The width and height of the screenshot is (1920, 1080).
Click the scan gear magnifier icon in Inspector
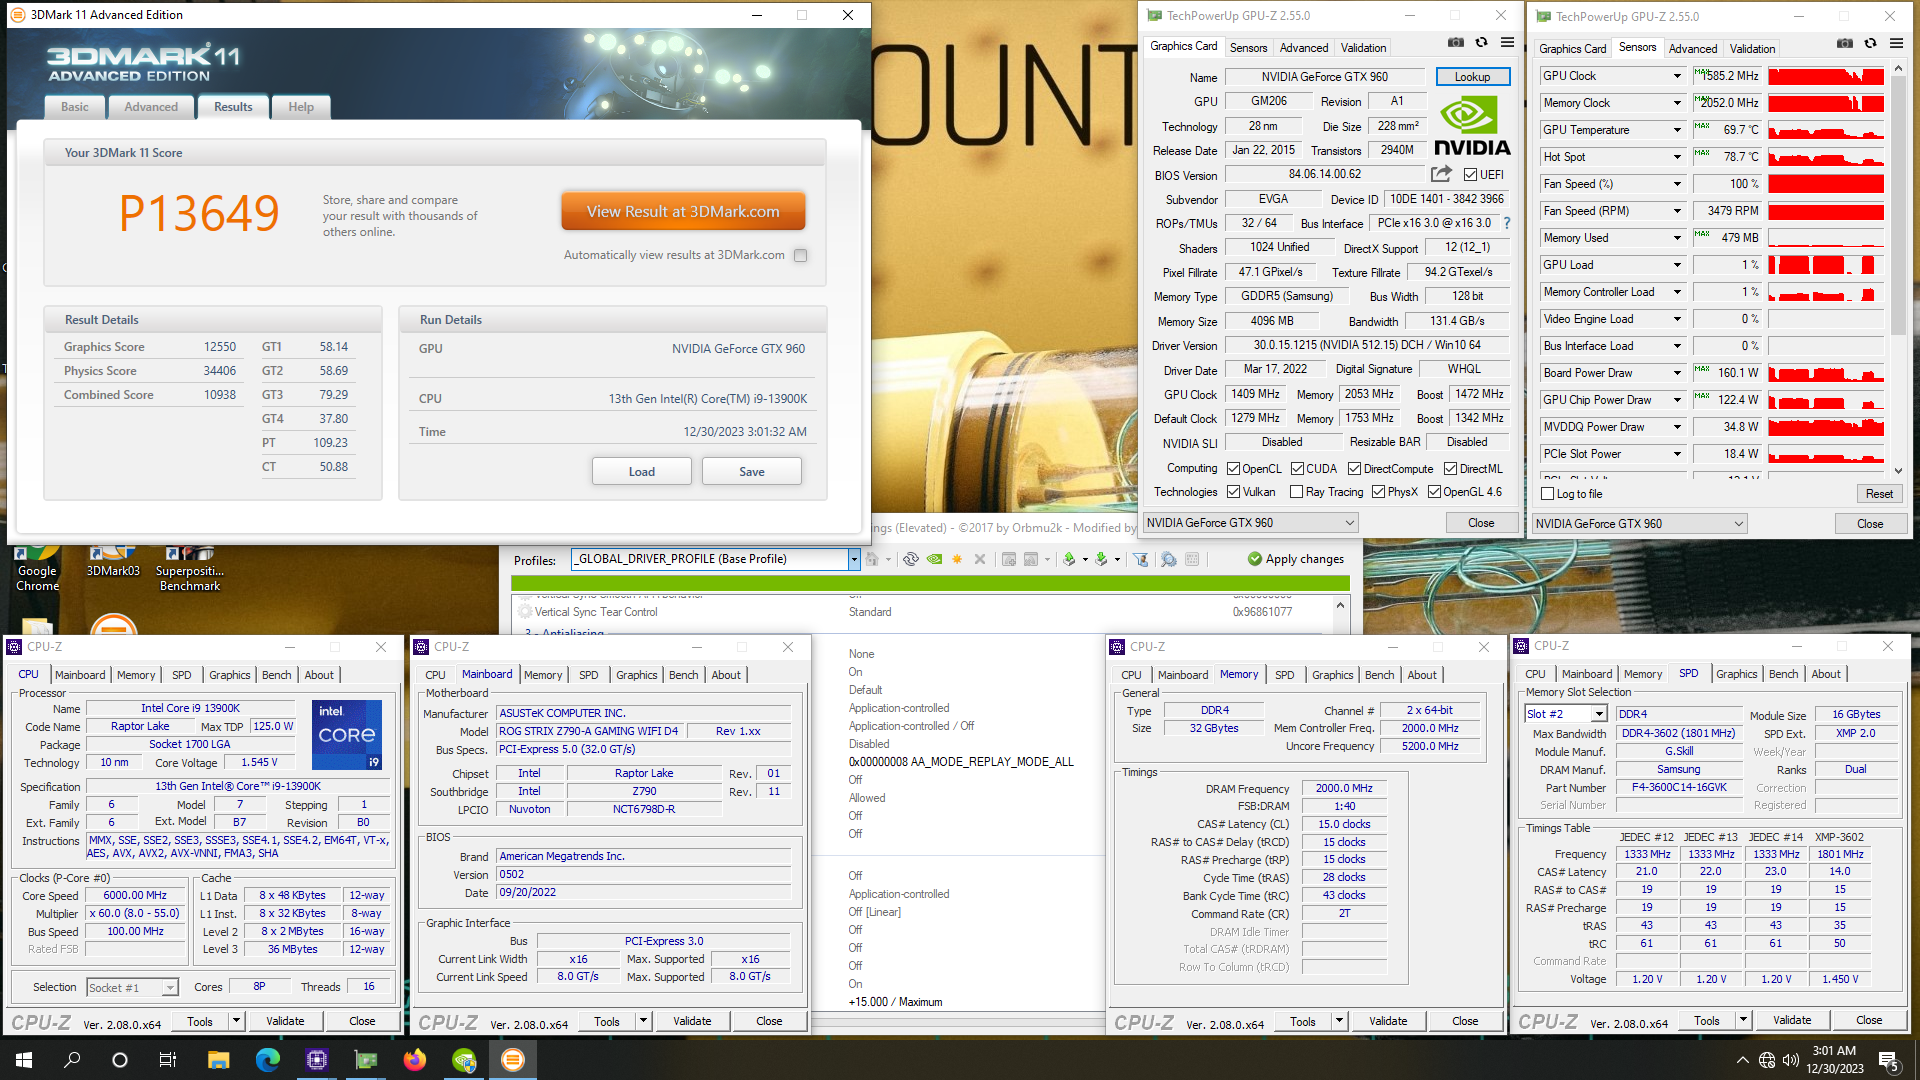(x=1168, y=559)
